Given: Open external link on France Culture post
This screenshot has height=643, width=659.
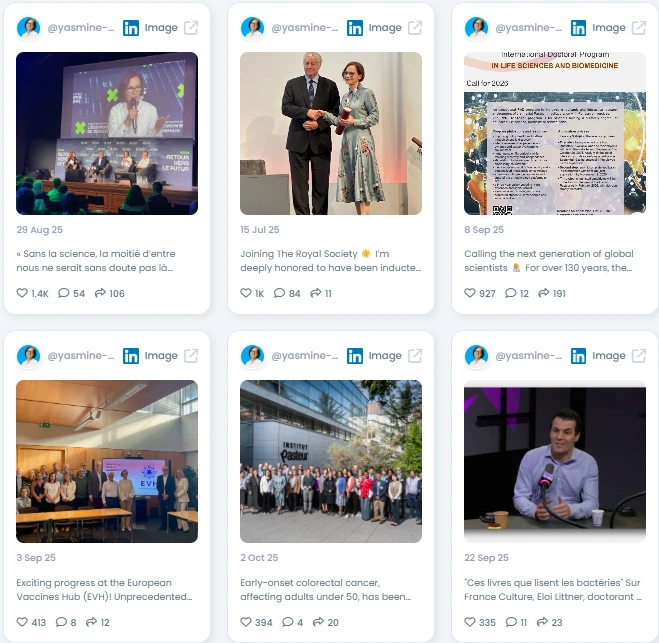Looking at the screenshot, I should pos(639,356).
